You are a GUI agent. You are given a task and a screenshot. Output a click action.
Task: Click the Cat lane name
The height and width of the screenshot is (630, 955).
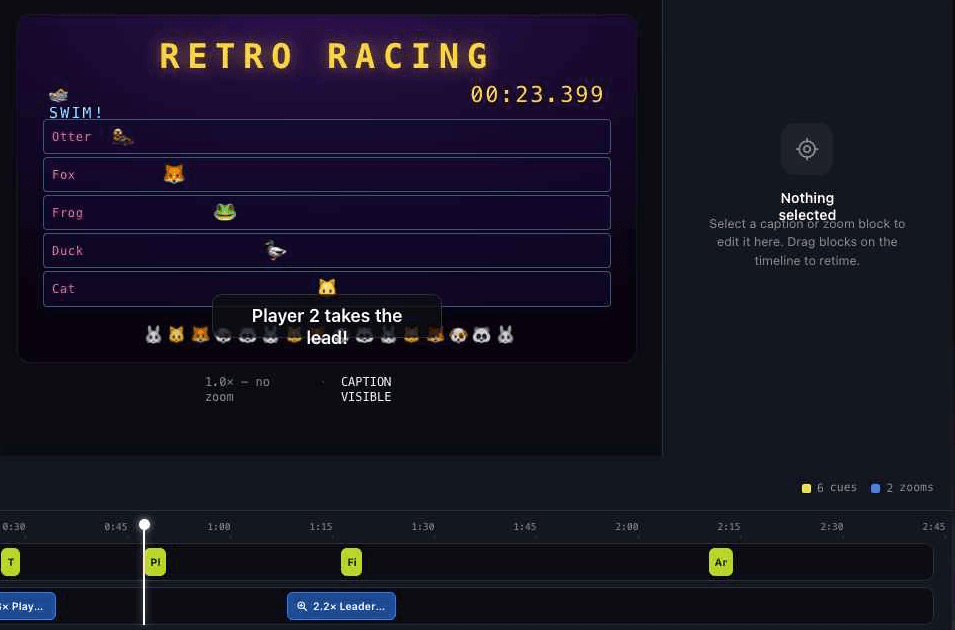coord(63,288)
